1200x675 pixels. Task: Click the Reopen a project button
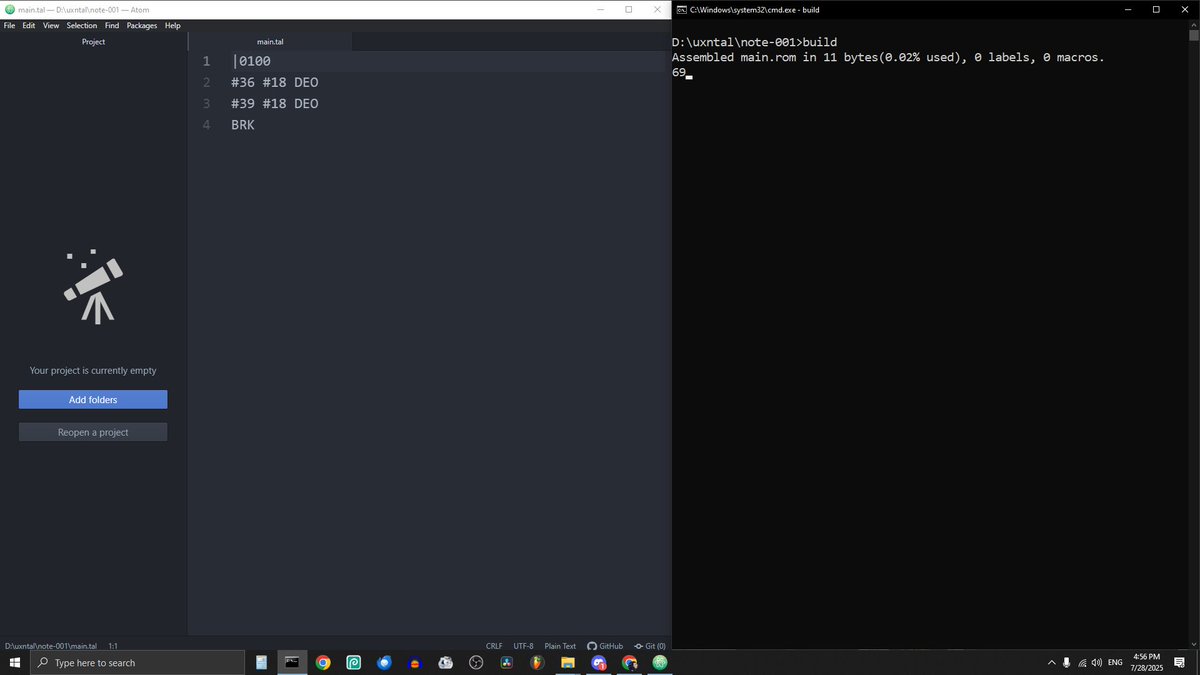[93, 432]
